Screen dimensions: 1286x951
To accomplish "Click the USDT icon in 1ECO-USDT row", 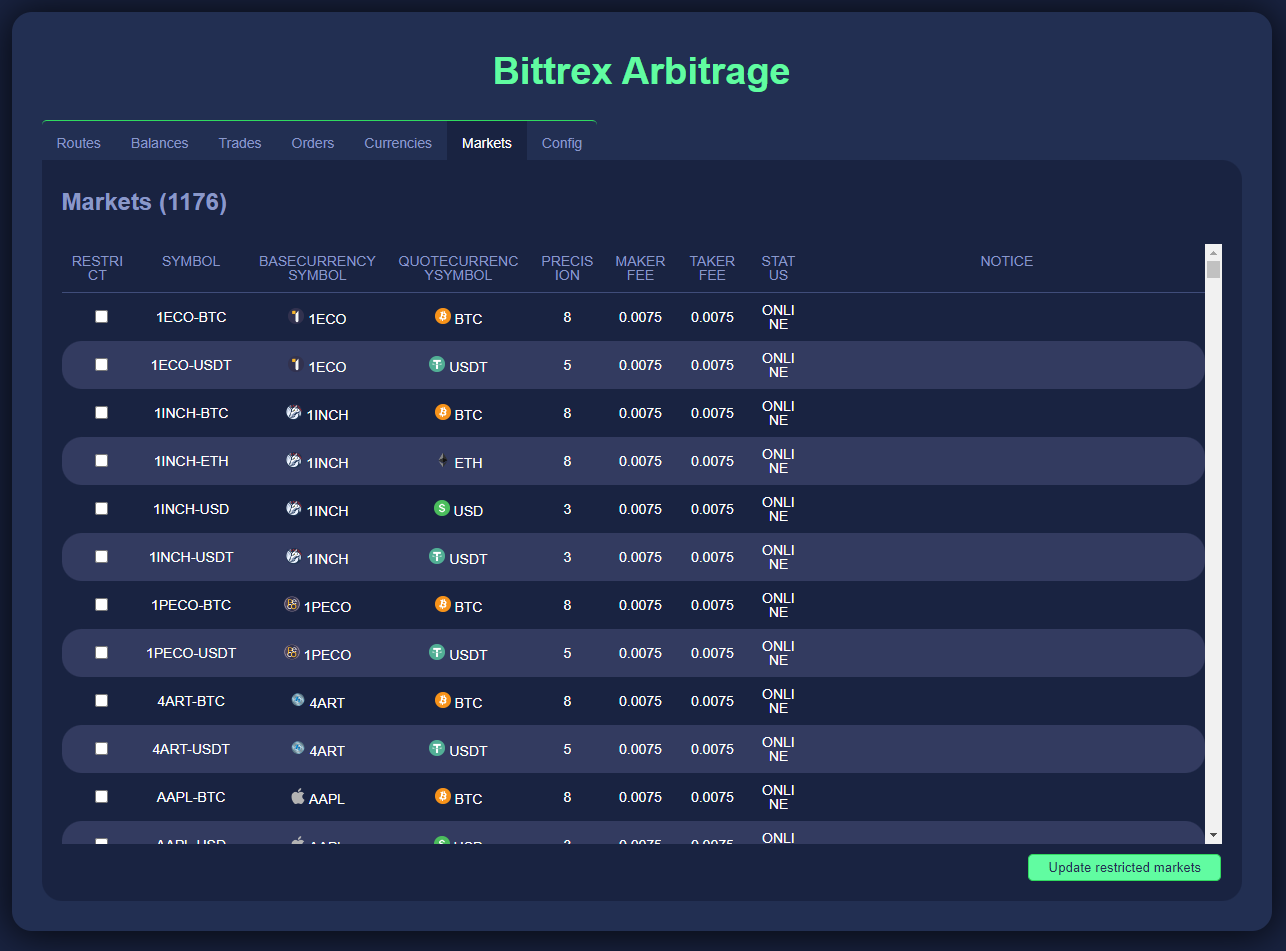I will pos(437,364).
